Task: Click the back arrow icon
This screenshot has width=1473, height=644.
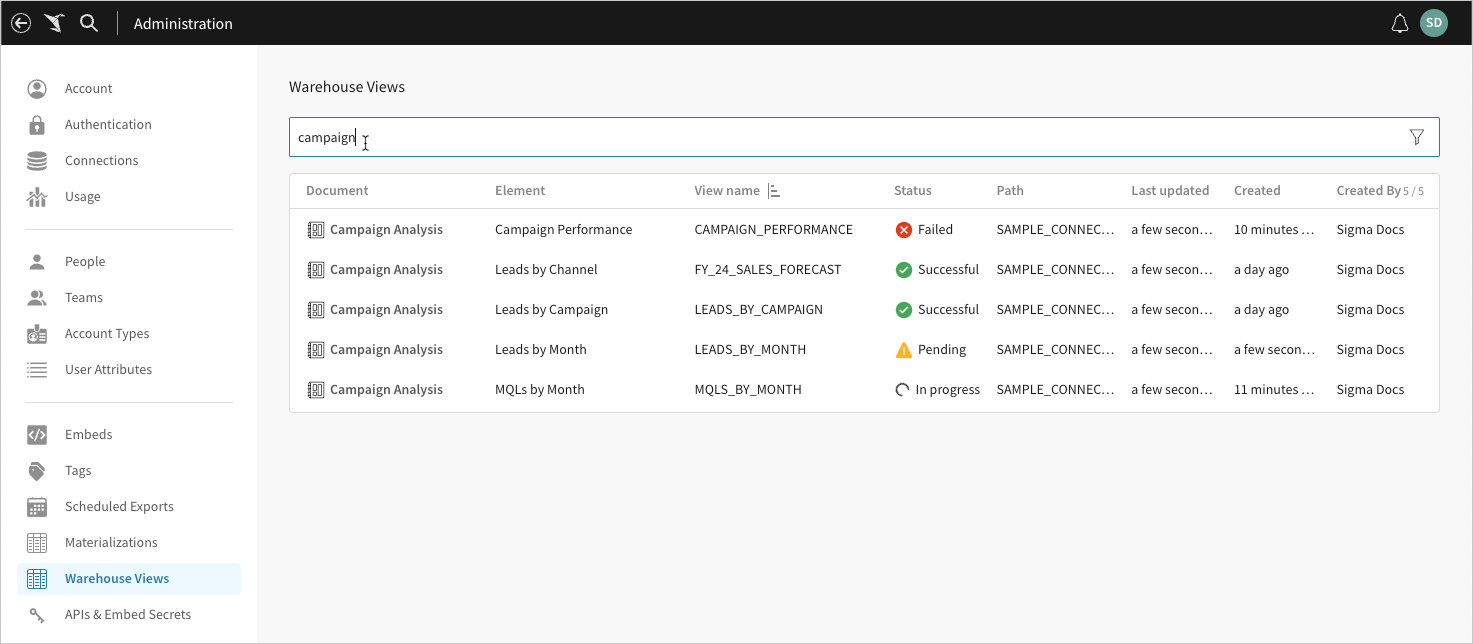Action: coord(20,23)
